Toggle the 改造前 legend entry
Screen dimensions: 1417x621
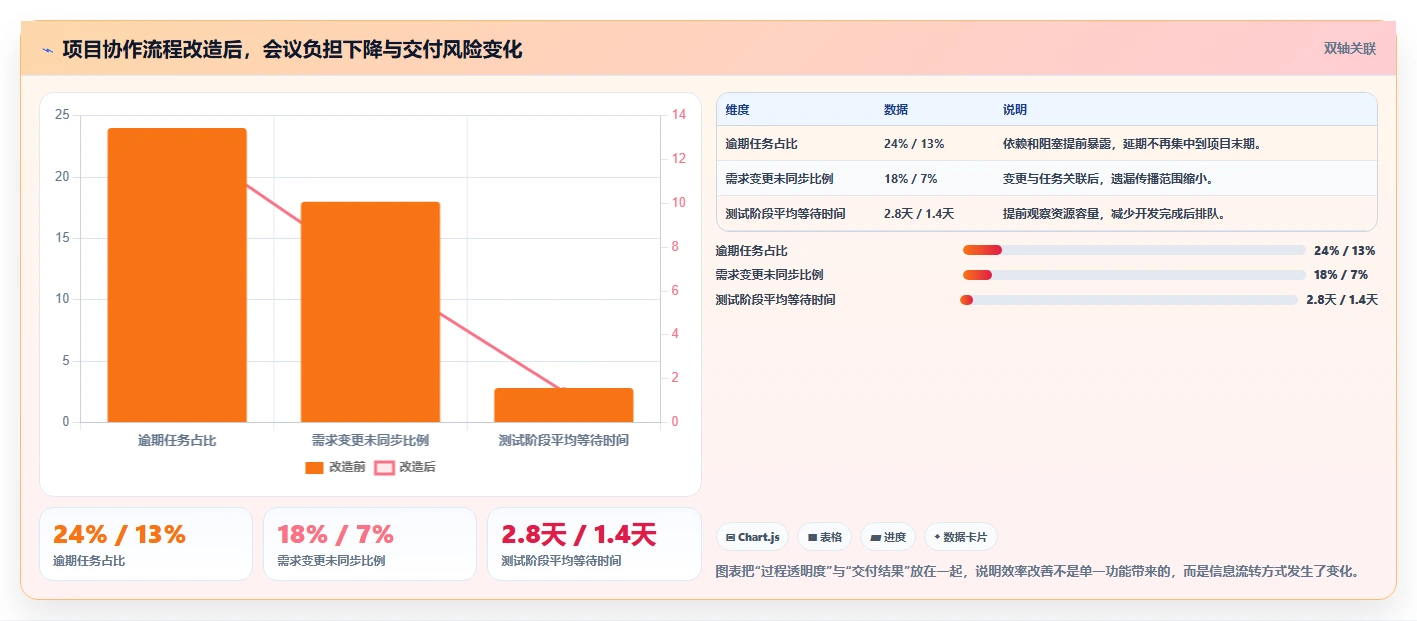point(335,467)
